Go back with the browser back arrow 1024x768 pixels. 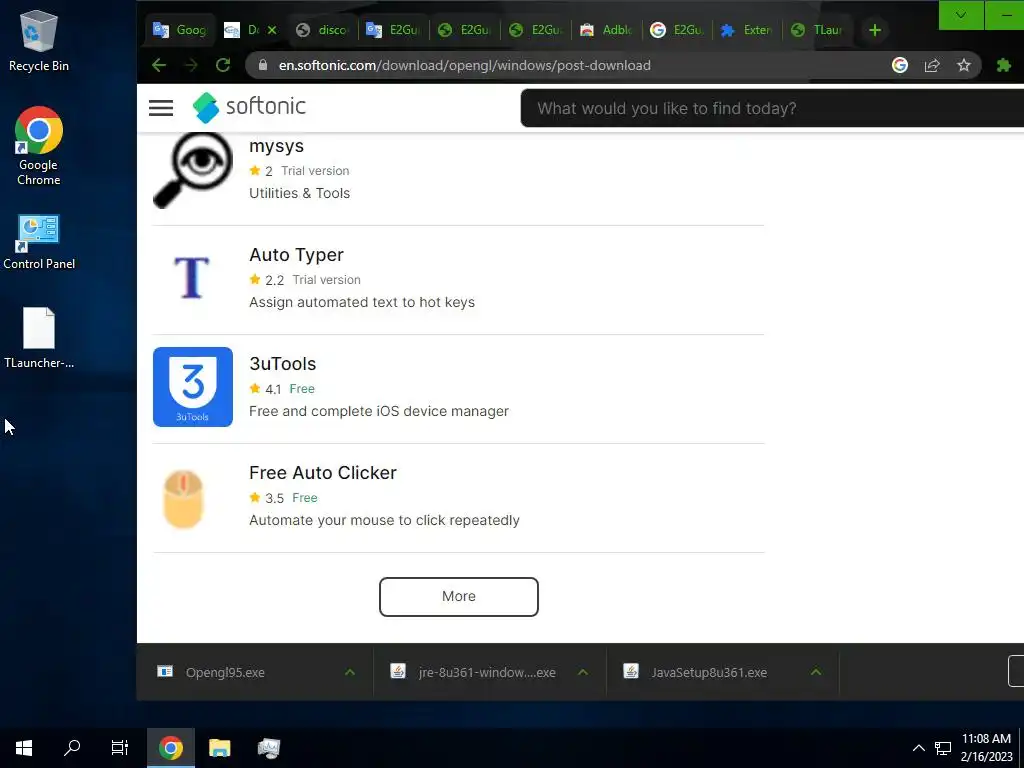point(159,65)
